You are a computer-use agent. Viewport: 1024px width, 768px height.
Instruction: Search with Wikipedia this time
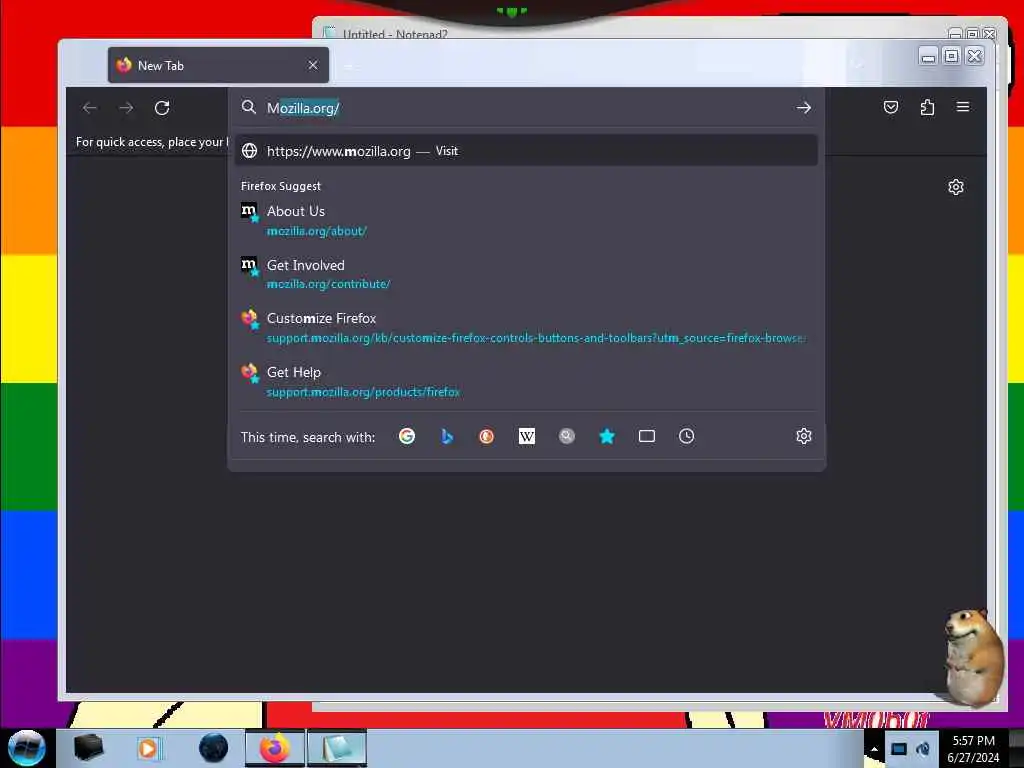(526, 436)
